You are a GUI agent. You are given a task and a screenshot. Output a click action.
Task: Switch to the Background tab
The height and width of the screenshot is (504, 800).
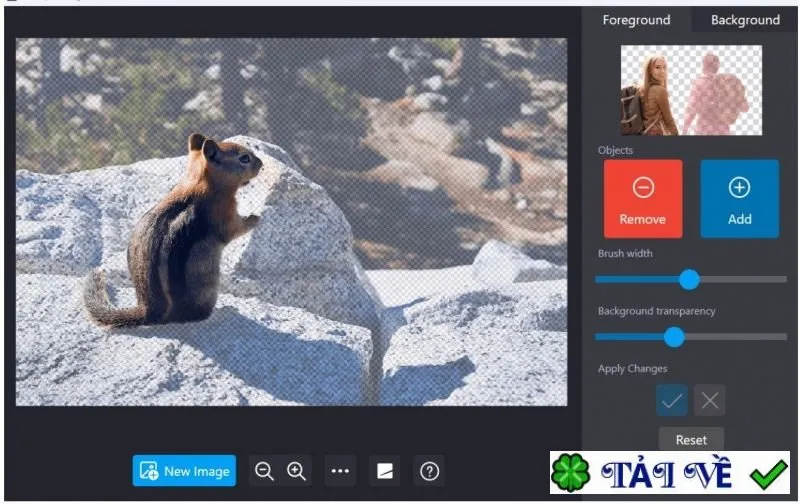[745, 20]
